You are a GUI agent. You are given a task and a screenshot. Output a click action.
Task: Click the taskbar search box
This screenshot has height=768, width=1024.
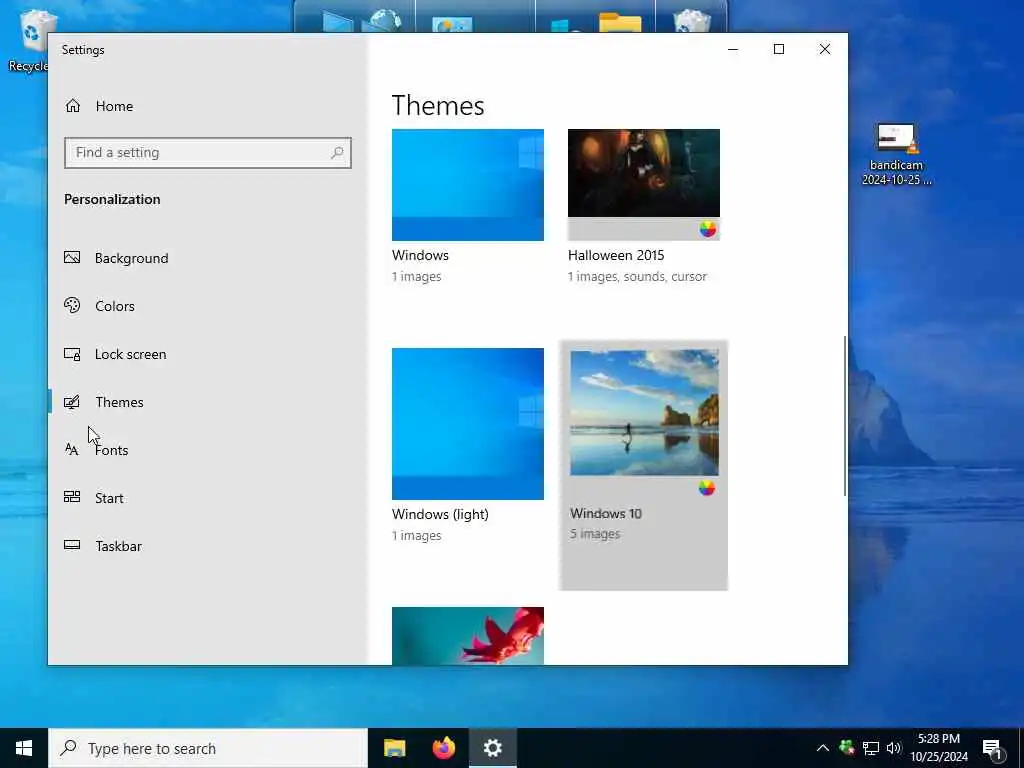[x=208, y=748]
